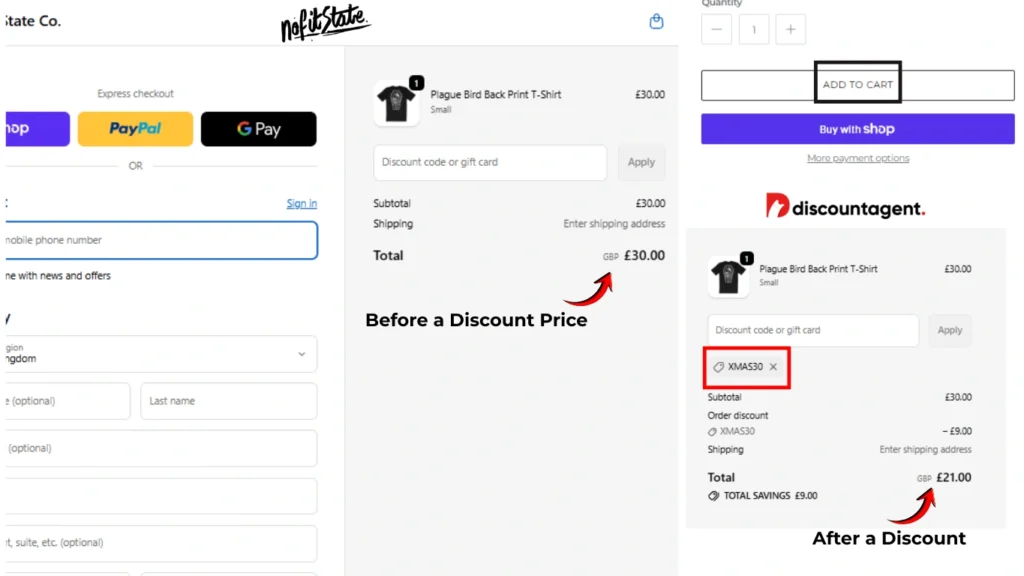Open More payment options link
Image resolution: width=1024 pixels, height=576 pixels.
pyautogui.click(x=857, y=158)
